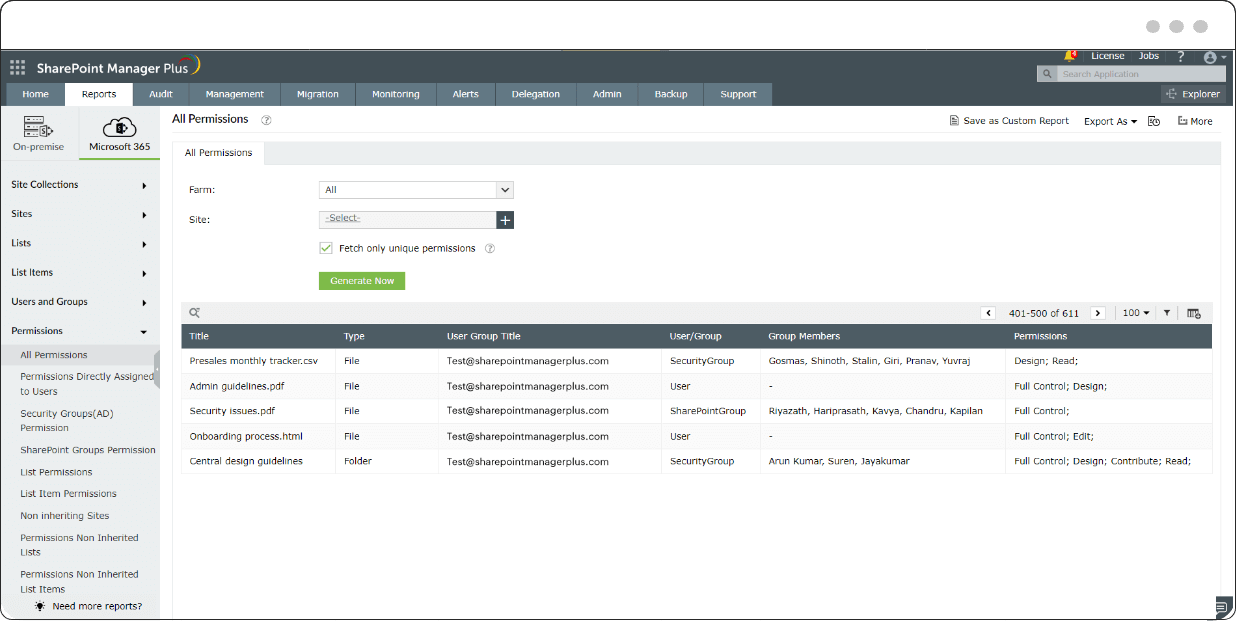
Task: Select Permissions Directly Assigned to Users
Action: pos(87,384)
